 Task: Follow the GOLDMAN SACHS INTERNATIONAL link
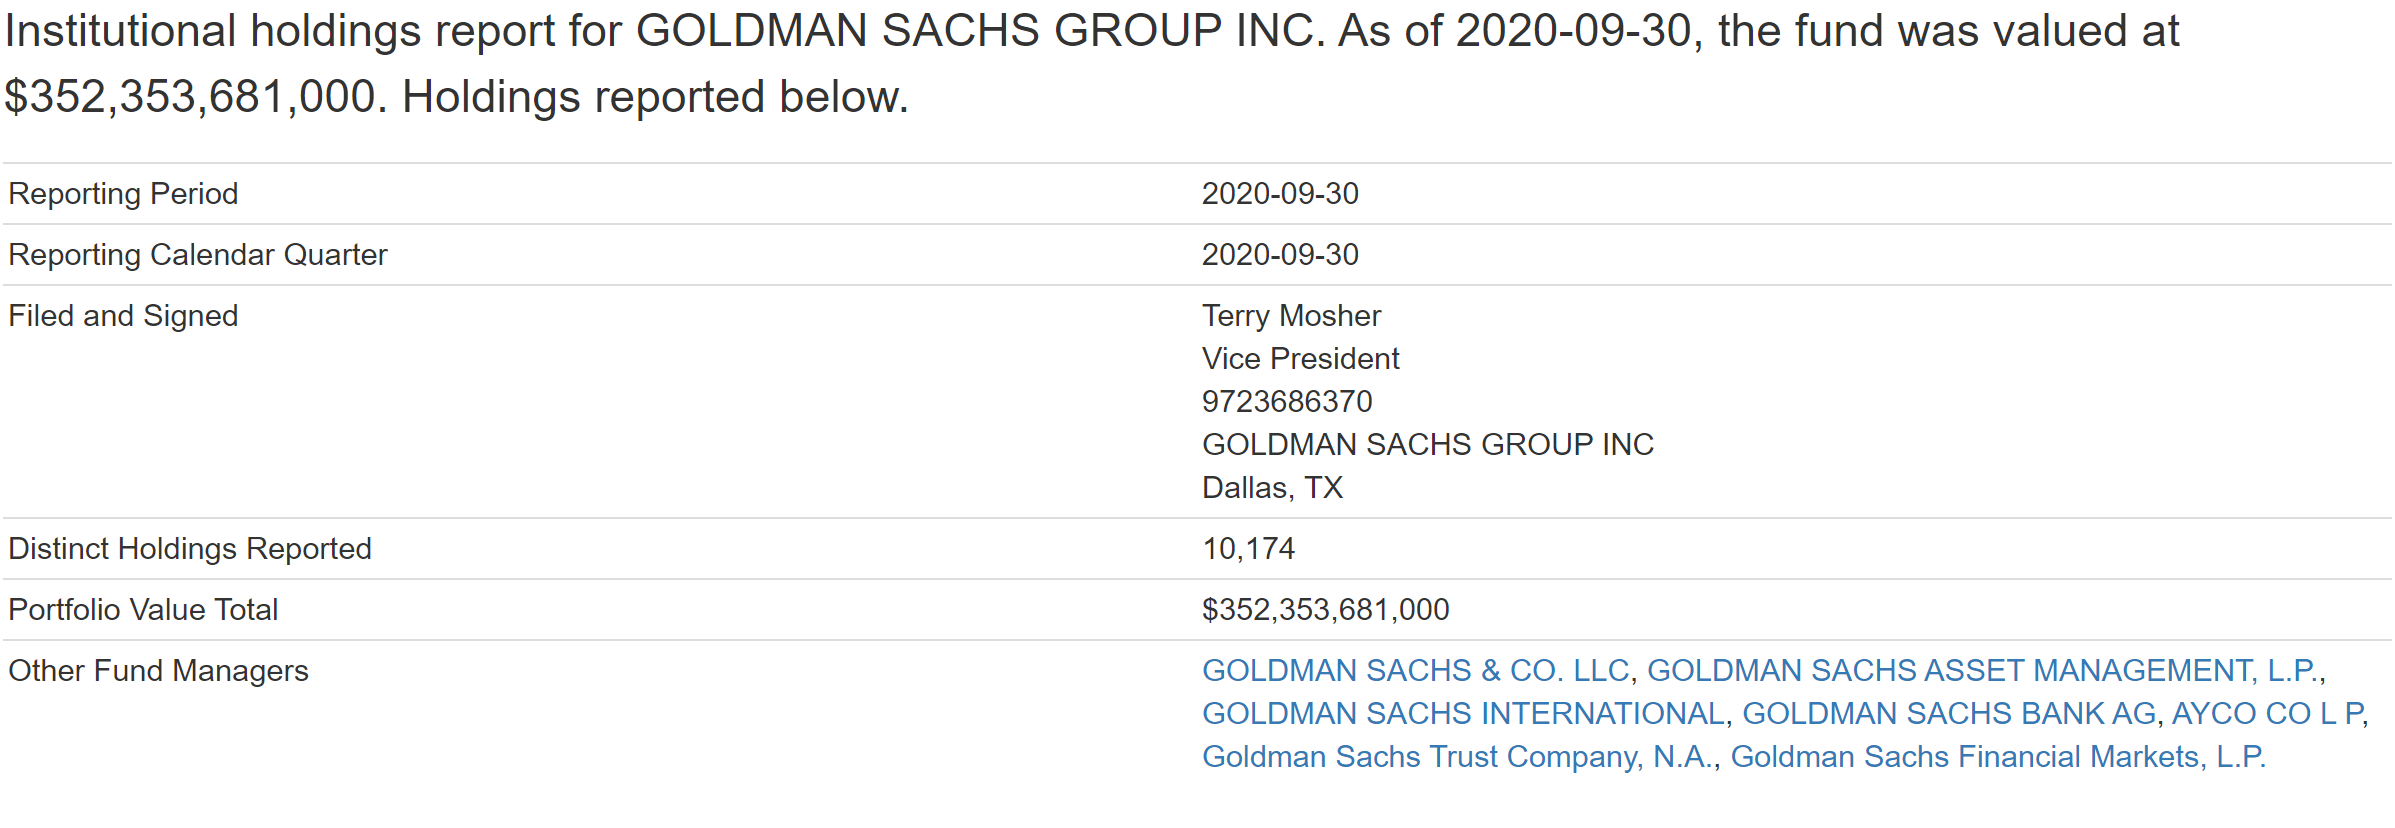pyautogui.click(x=1463, y=714)
